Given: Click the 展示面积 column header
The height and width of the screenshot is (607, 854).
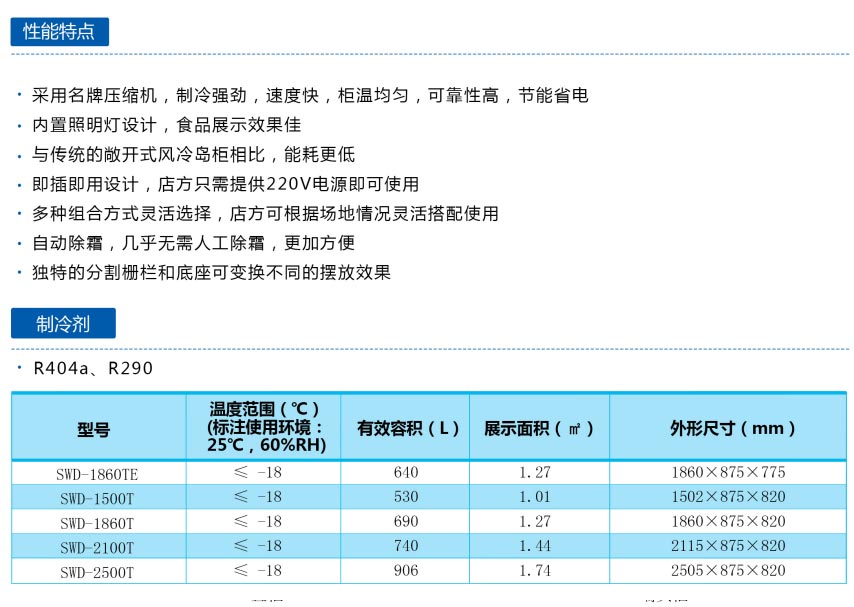Looking at the screenshot, I should point(539,428).
